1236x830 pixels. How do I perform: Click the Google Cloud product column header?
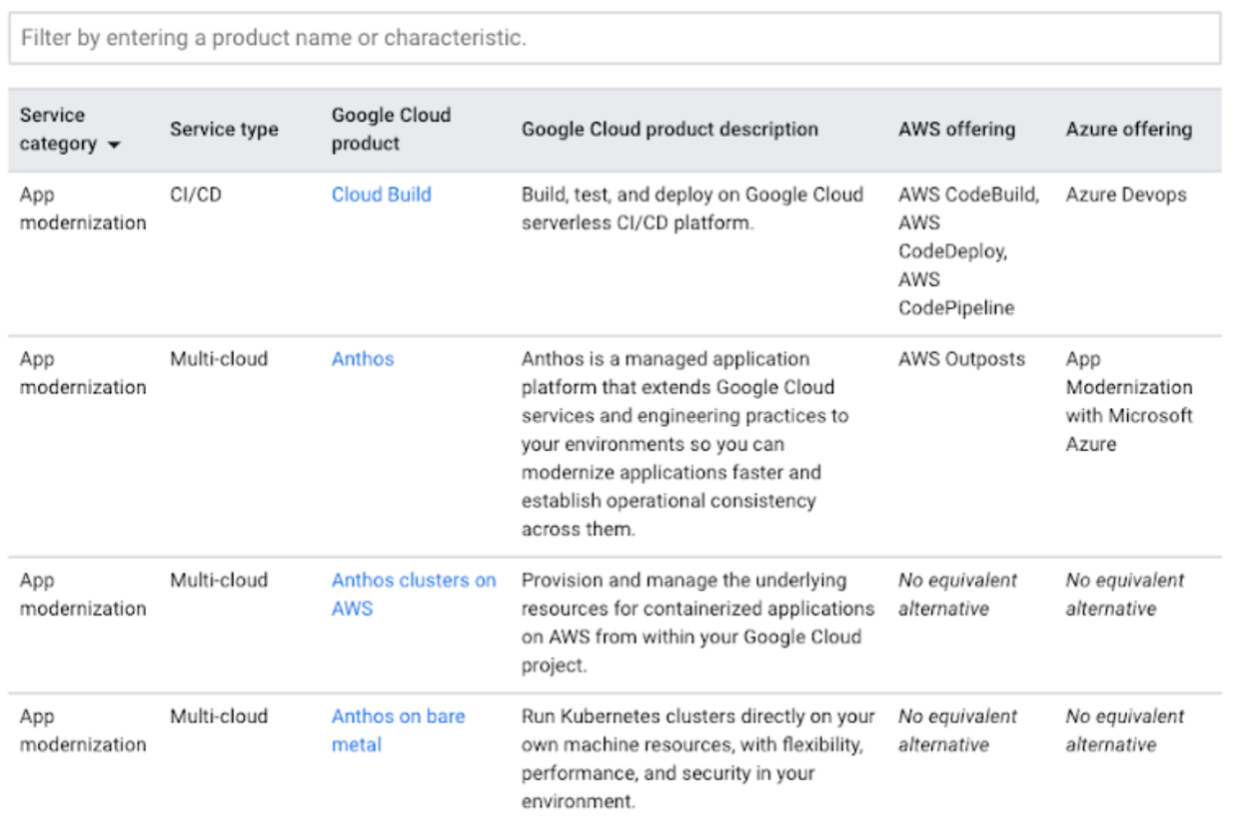pos(391,129)
